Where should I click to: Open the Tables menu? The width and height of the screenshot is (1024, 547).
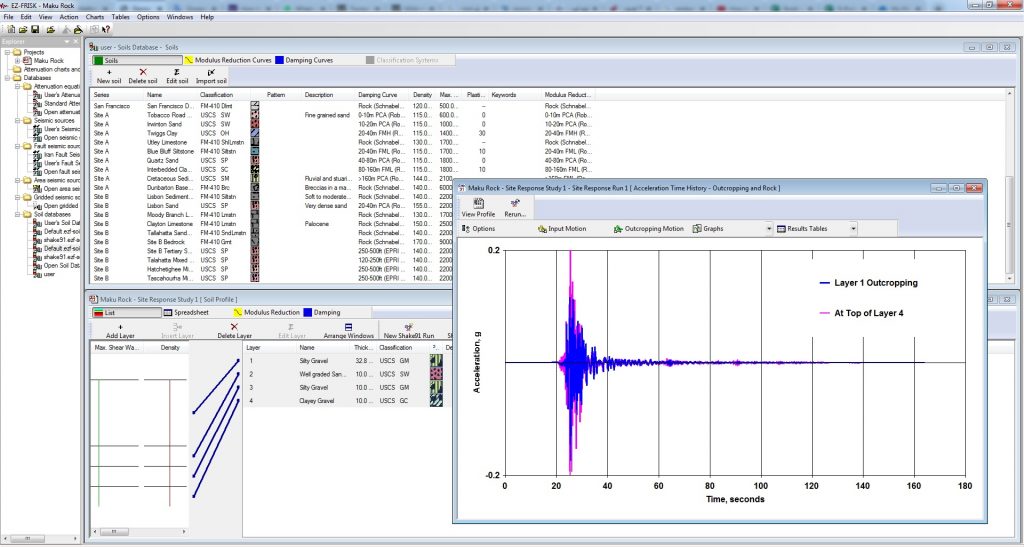tap(121, 17)
